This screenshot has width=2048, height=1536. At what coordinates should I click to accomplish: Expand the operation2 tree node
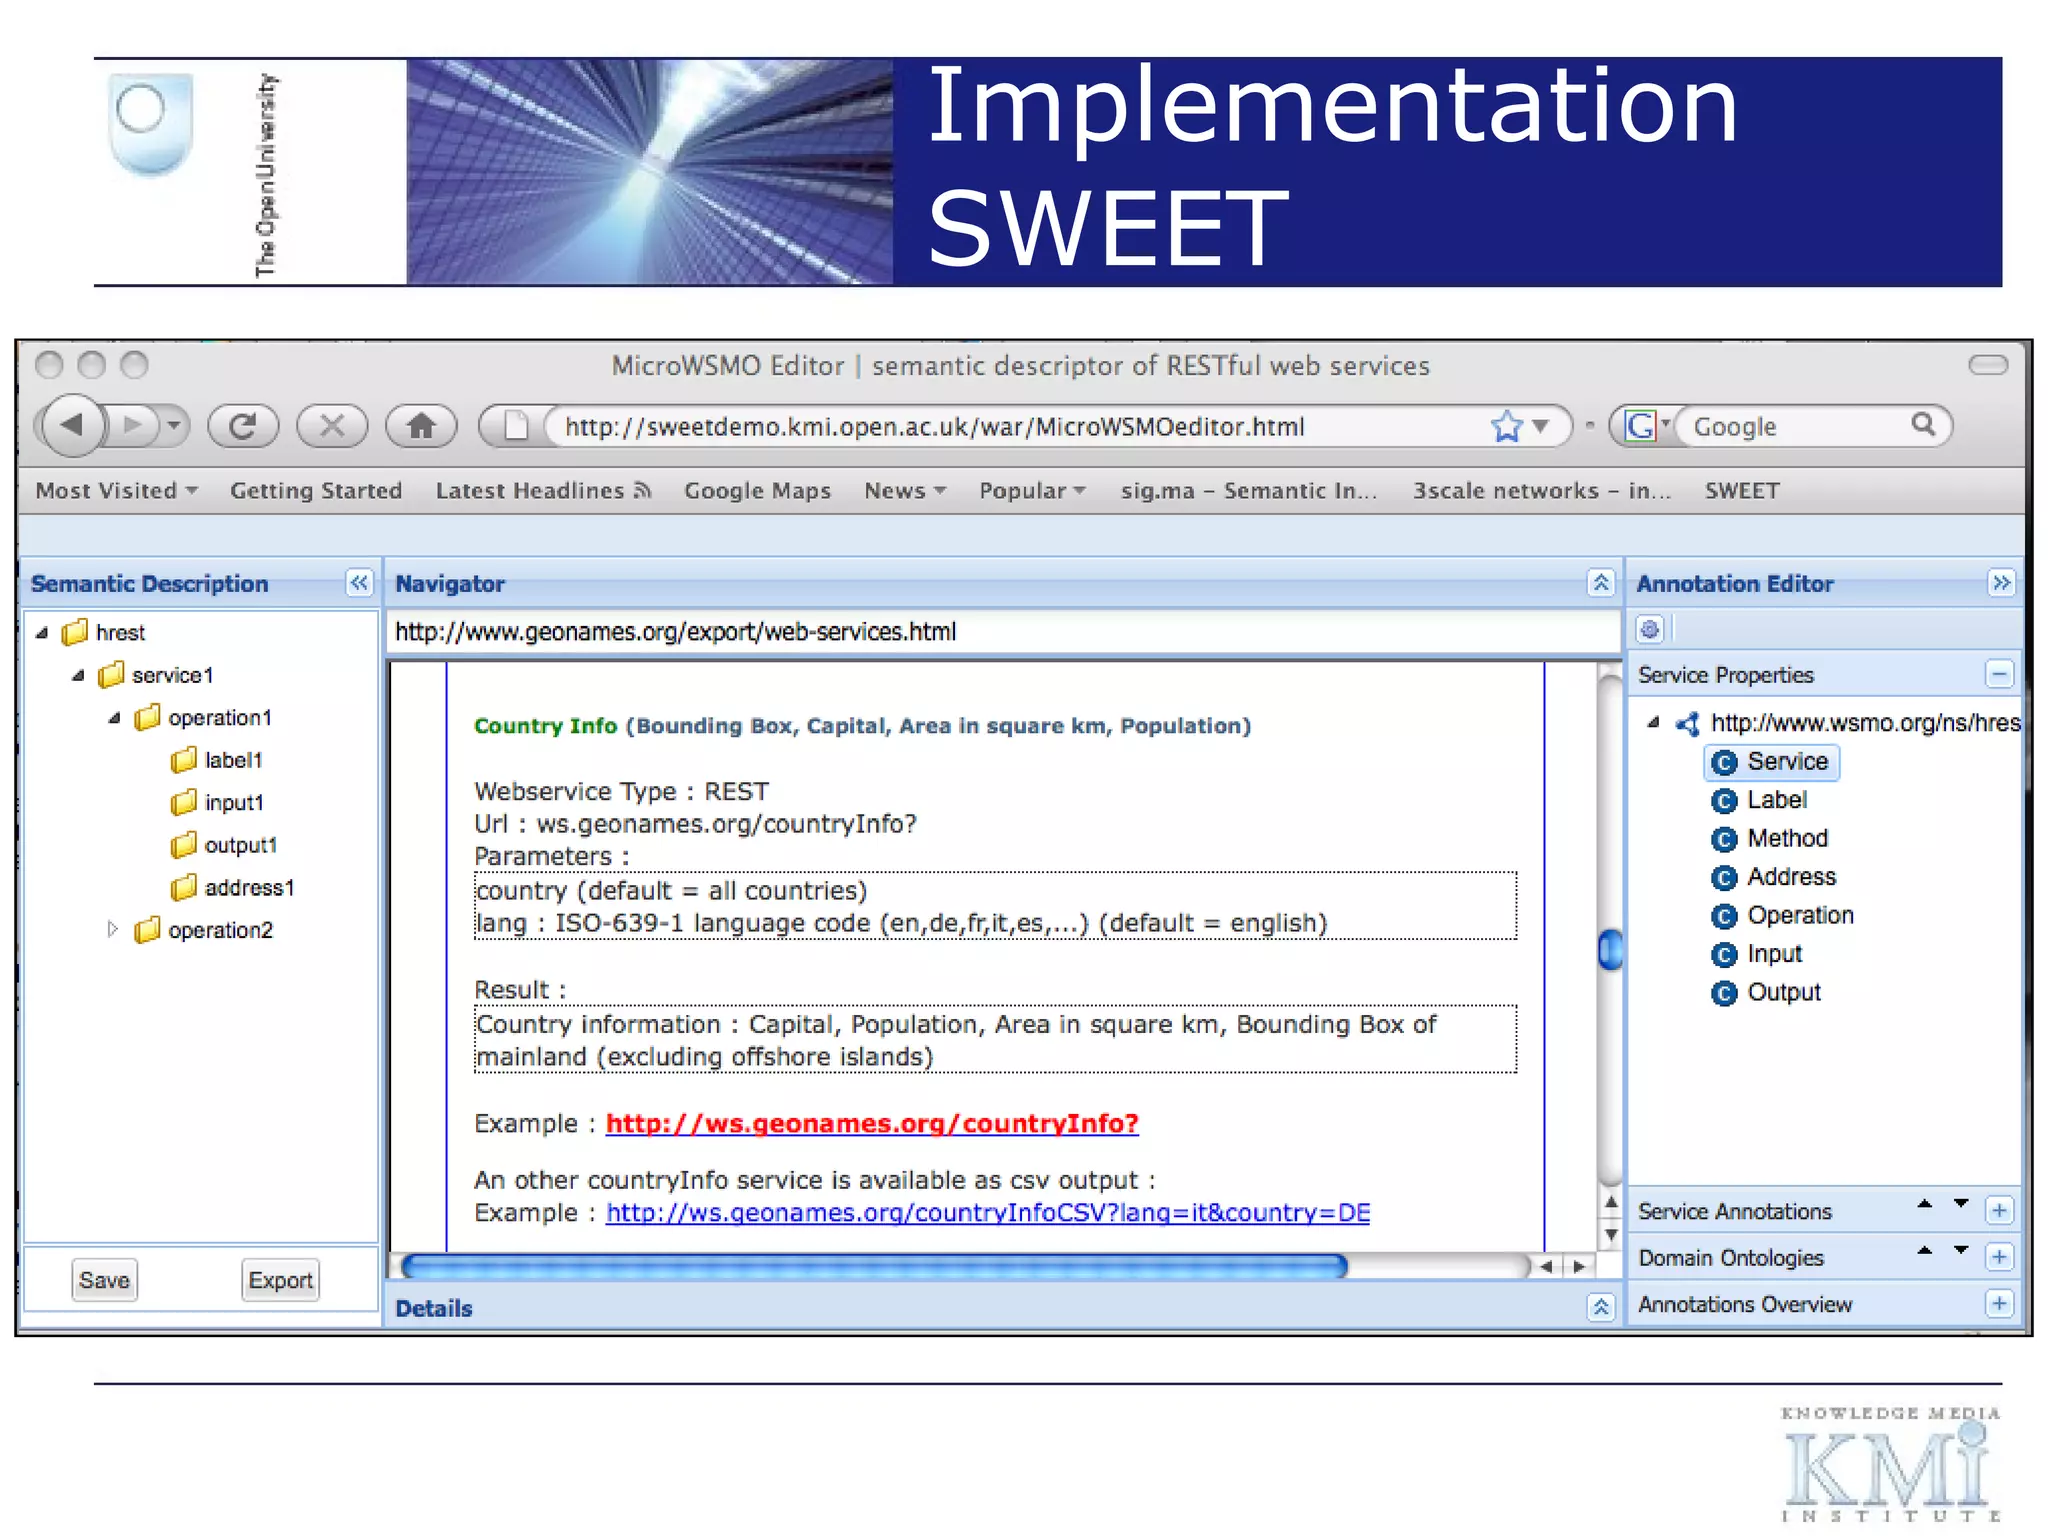tap(113, 930)
